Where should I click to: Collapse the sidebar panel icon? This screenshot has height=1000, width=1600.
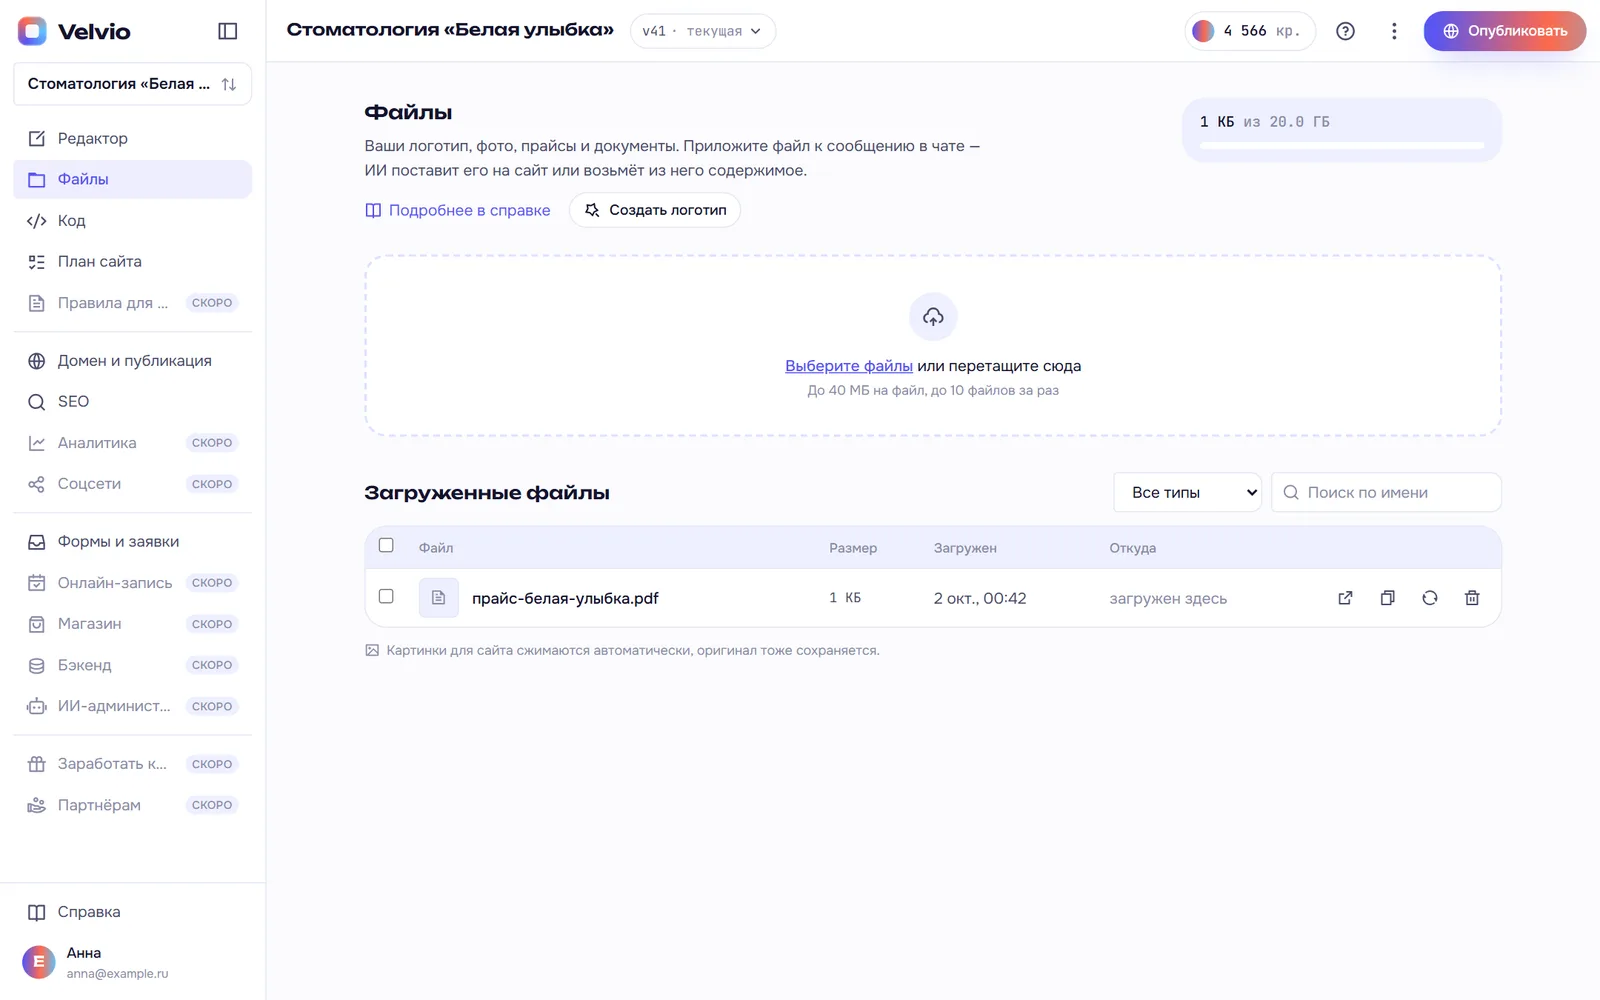pos(228,31)
